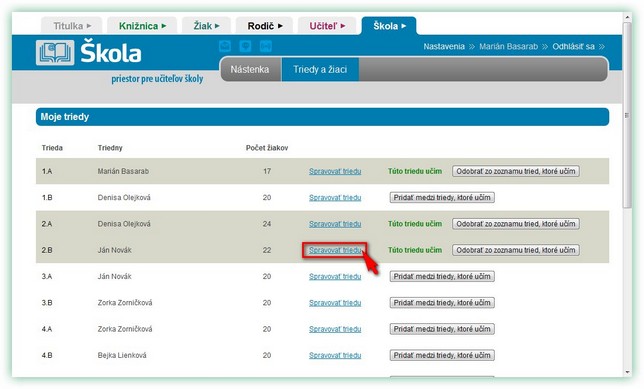Go to the Učiteľ tab
Image resolution: width=644 pixels, height=389 pixels.
point(327,26)
